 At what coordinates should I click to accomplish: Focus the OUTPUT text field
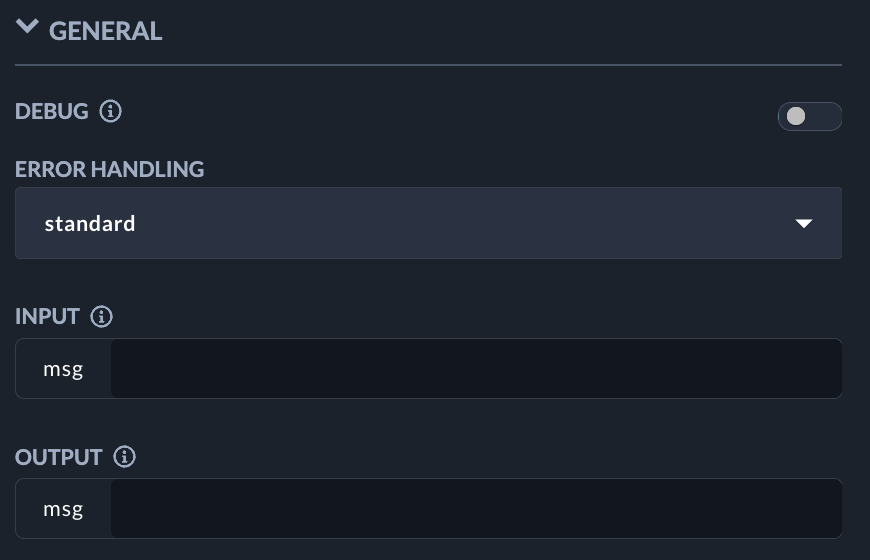(475, 509)
